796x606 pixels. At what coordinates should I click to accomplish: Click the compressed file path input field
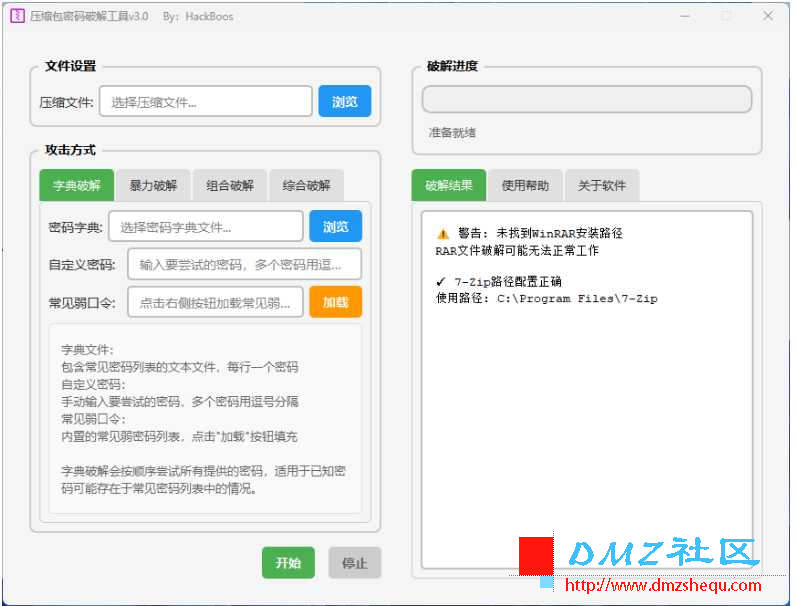[205, 101]
